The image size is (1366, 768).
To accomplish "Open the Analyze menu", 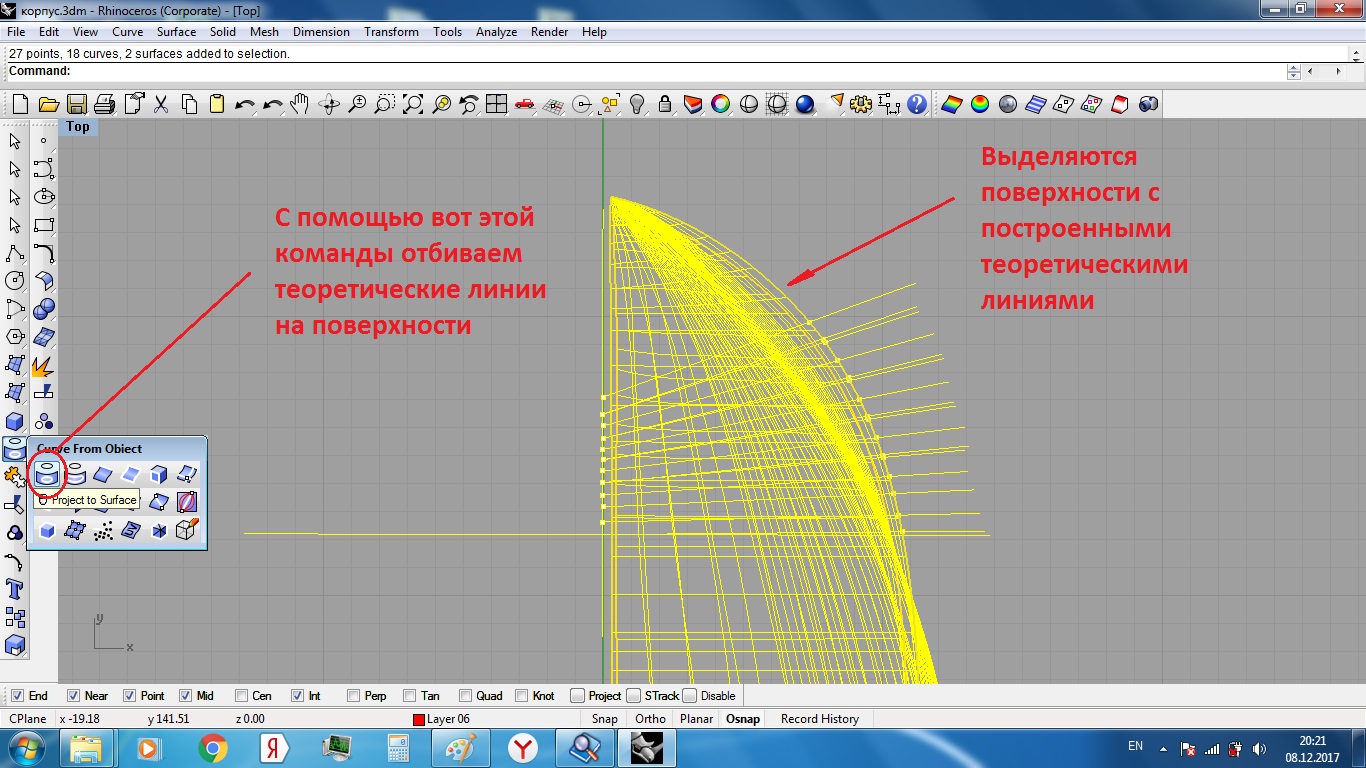I will click(x=496, y=32).
